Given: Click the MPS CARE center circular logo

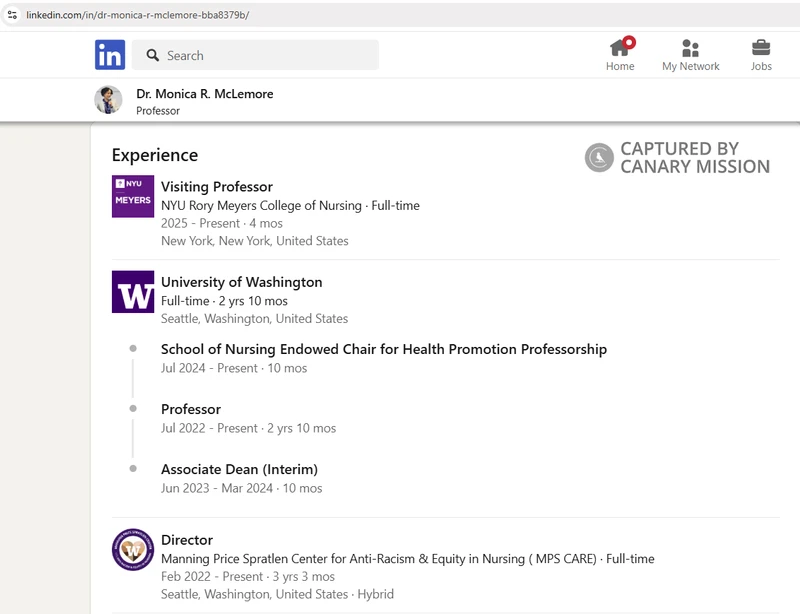Looking at the screenshot, I should point(133,549).
